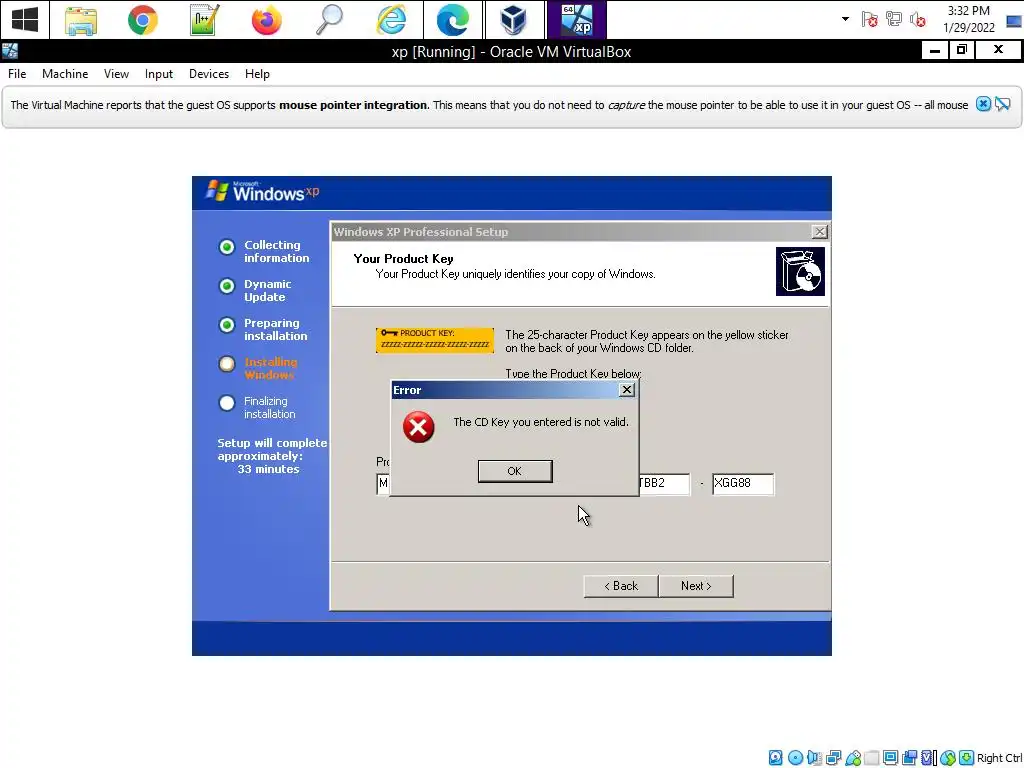Open the View menu
Image resolution: width=1024 pixels, height=768 pixels.
116,74
